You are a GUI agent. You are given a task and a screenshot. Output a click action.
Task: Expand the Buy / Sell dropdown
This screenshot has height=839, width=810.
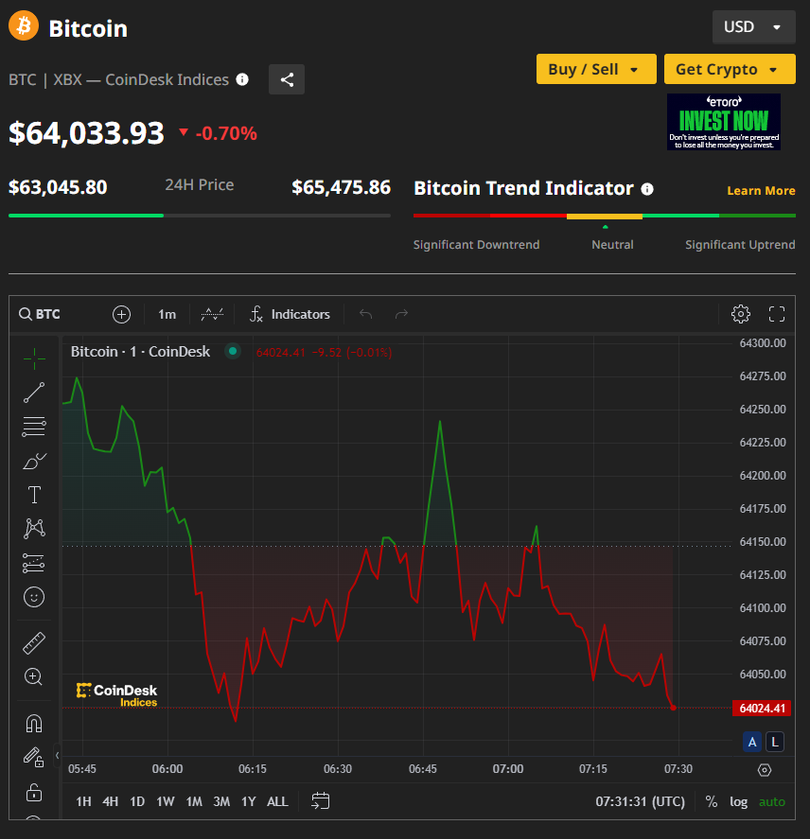tap(596, 69)
